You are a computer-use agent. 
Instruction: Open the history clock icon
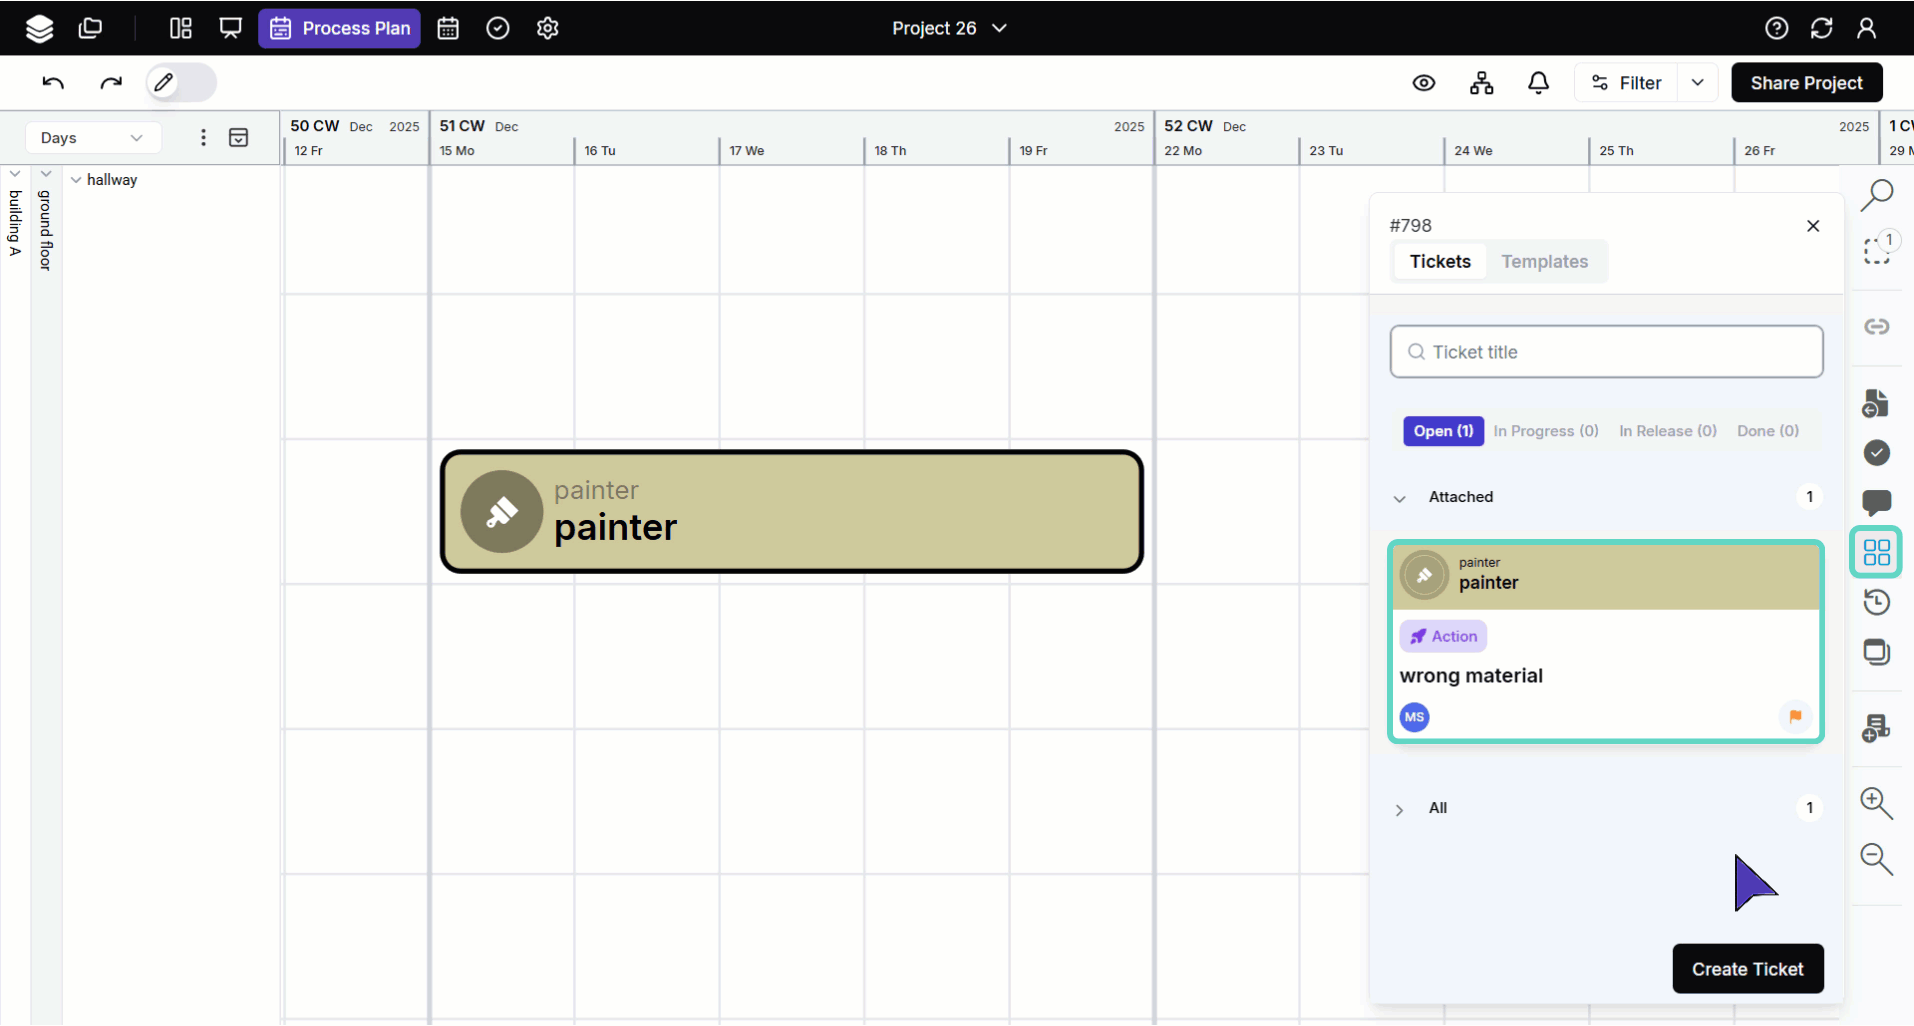[1876, 602]
